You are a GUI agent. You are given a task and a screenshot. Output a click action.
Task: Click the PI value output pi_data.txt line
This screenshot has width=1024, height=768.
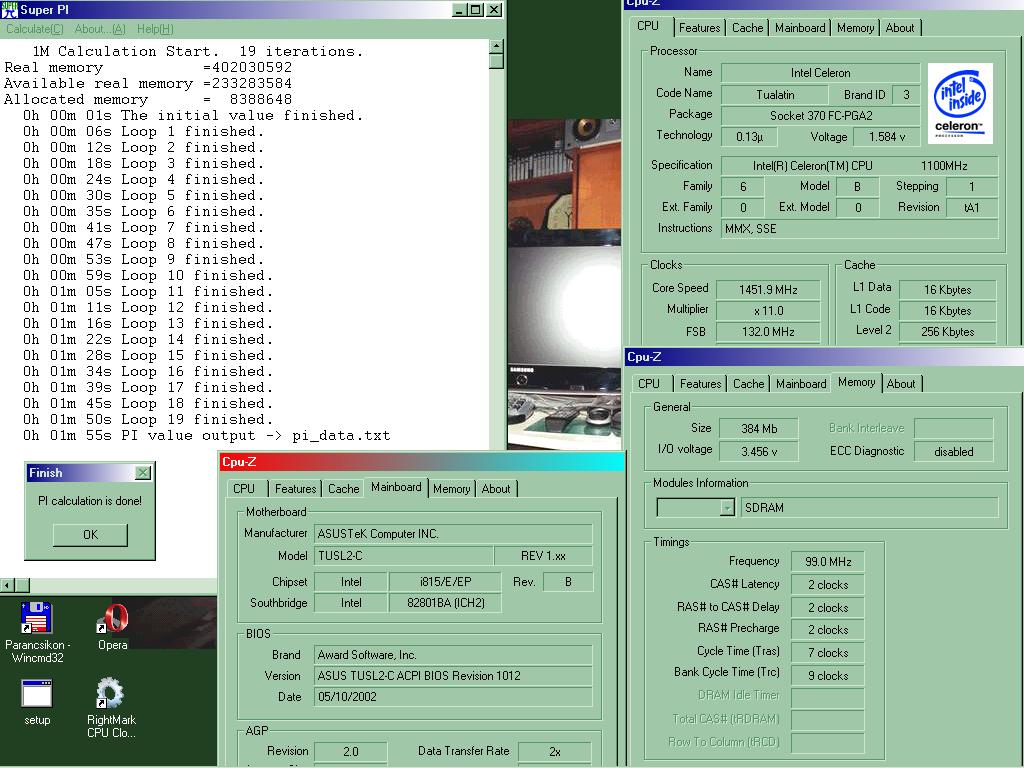[x=206, y=436]
